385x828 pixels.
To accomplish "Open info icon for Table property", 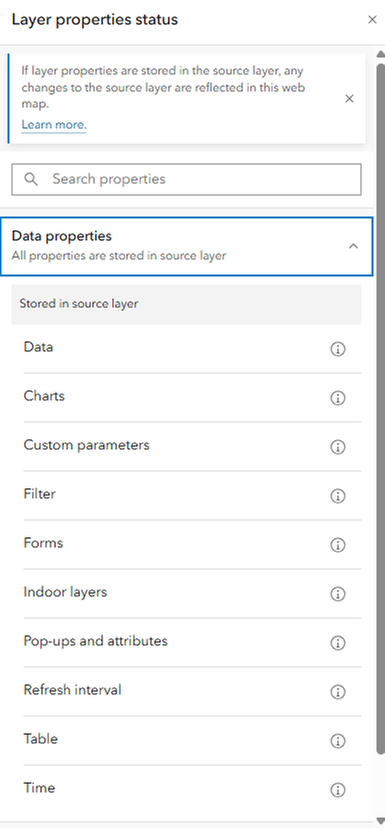I will pyautogui.click(x=337, y=741).
